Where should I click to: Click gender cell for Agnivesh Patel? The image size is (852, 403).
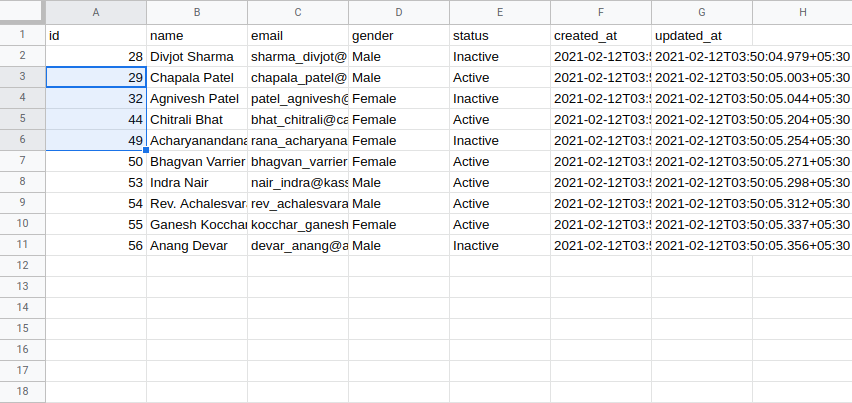(399, 98)
